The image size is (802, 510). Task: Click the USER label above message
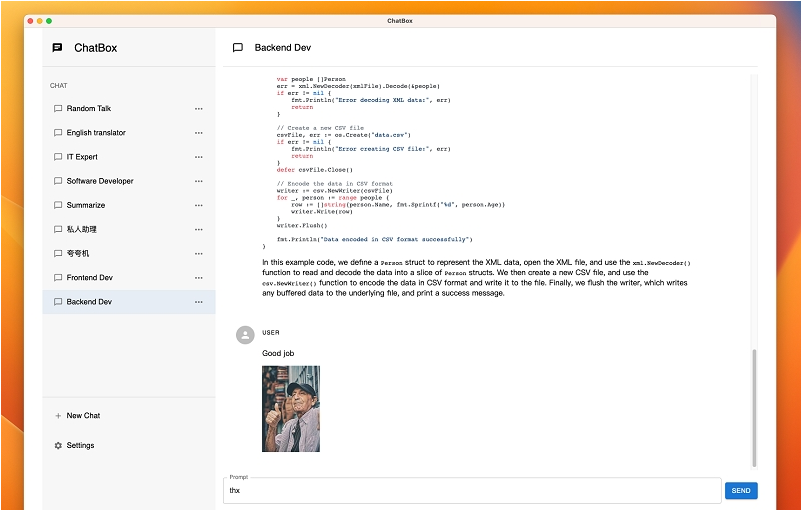271,332
